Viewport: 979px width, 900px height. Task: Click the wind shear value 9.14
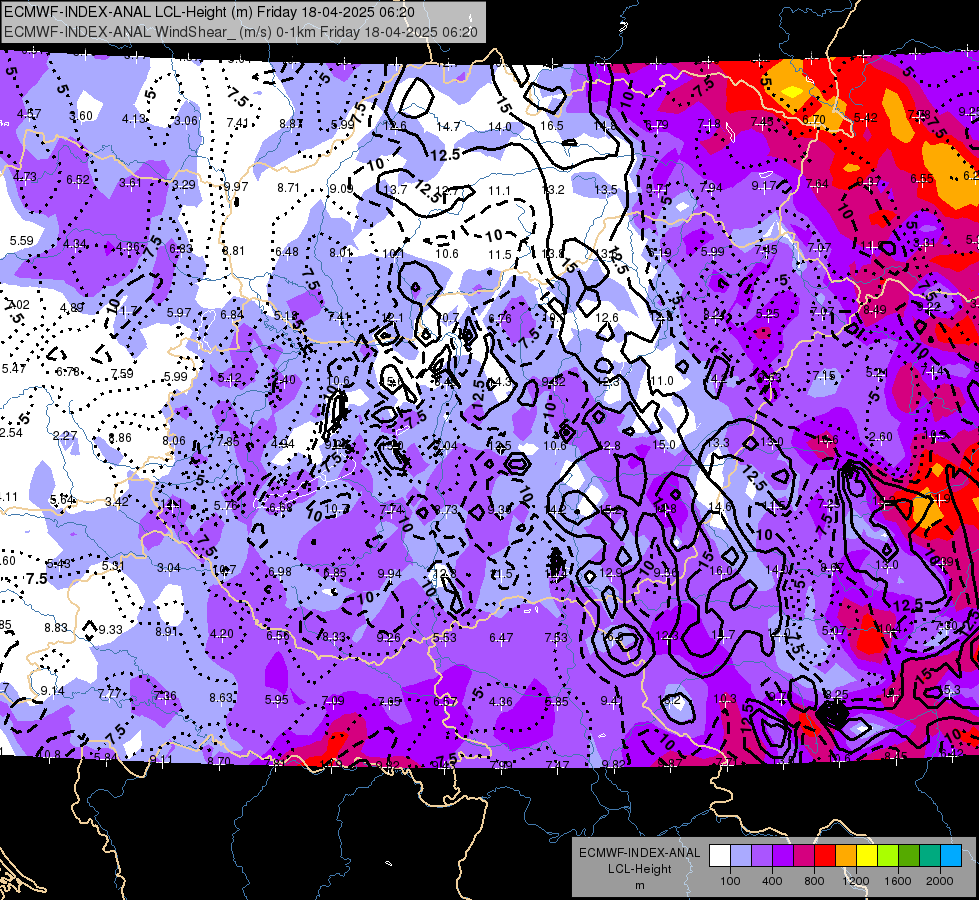pyautogui.click(x=52, y=691)
